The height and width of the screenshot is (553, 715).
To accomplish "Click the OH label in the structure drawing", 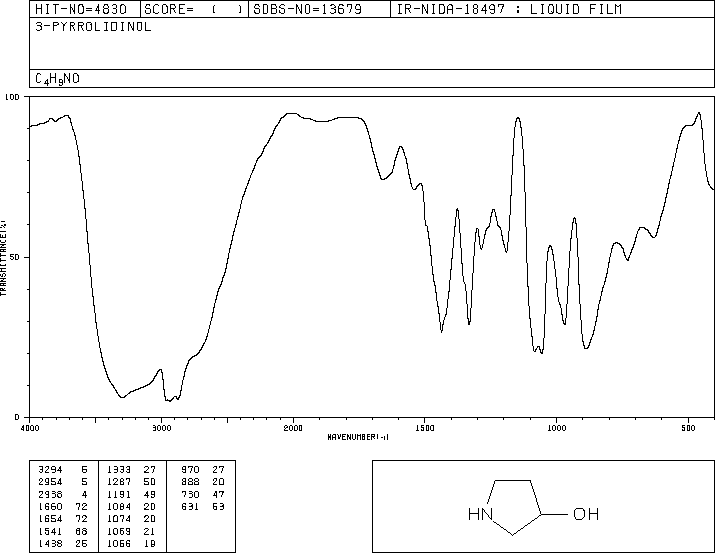I will click(586, 514).
